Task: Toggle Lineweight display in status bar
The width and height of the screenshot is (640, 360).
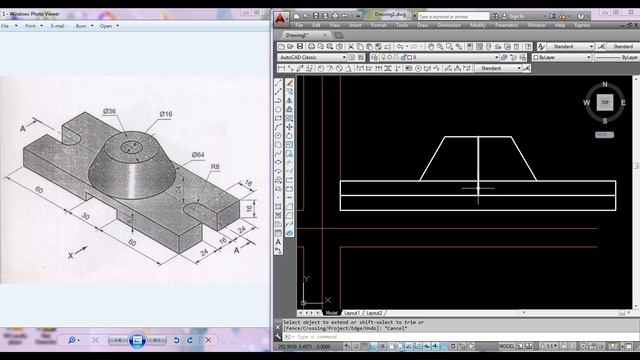Action: click(435, 346)
